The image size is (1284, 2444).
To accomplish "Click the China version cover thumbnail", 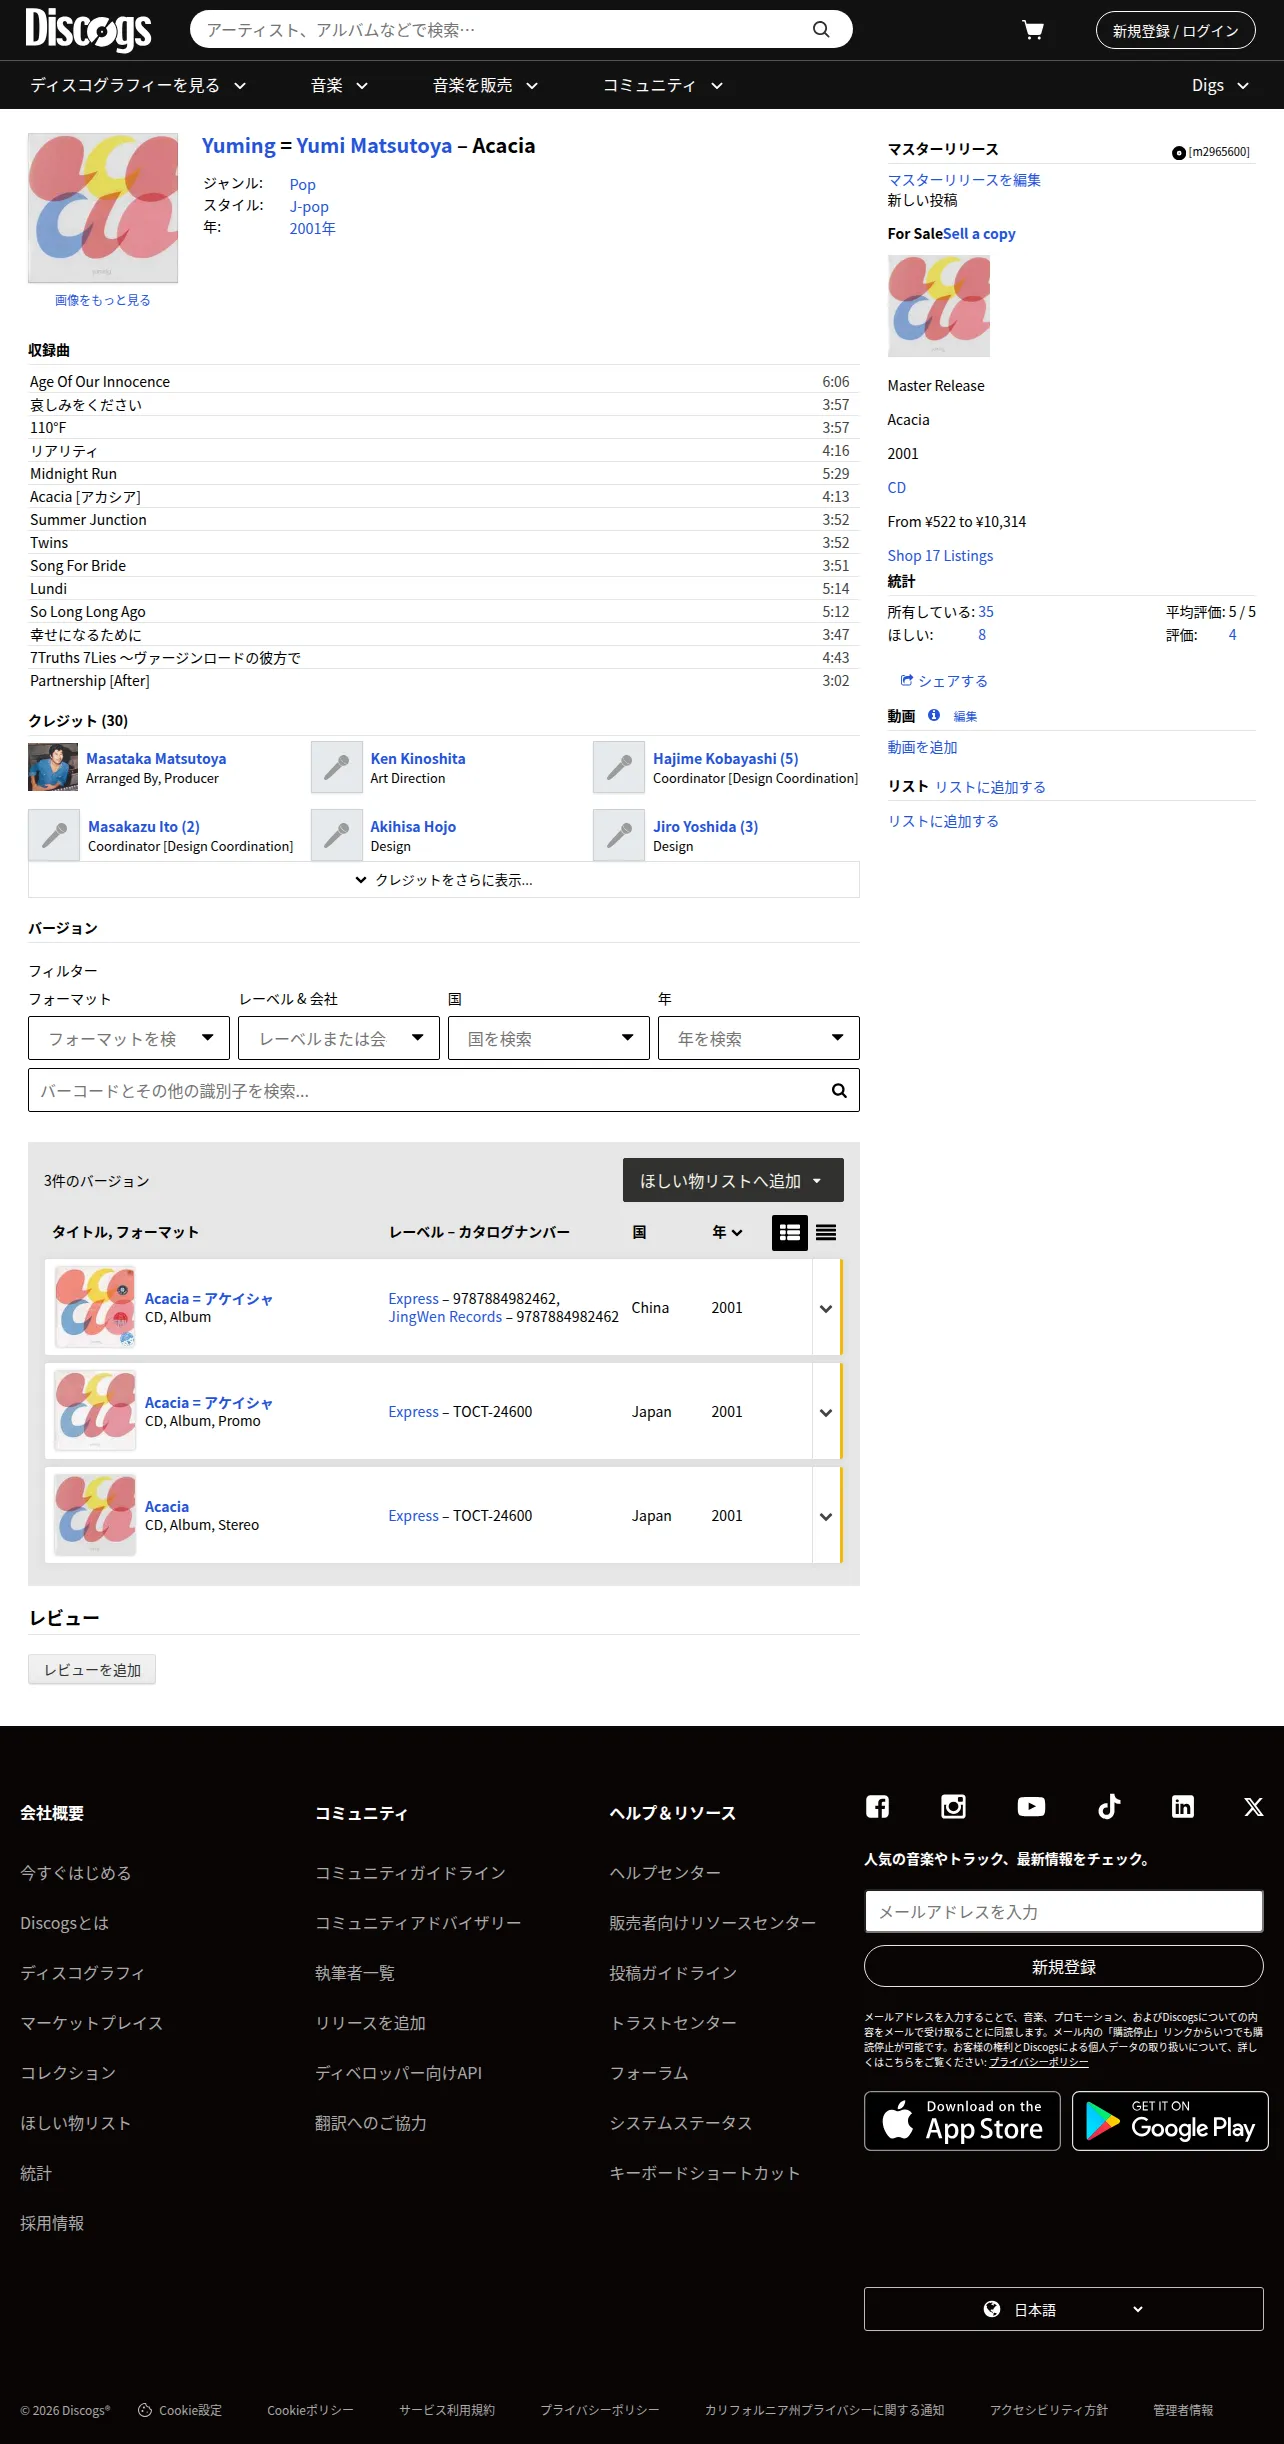I will coord(95,1307).
